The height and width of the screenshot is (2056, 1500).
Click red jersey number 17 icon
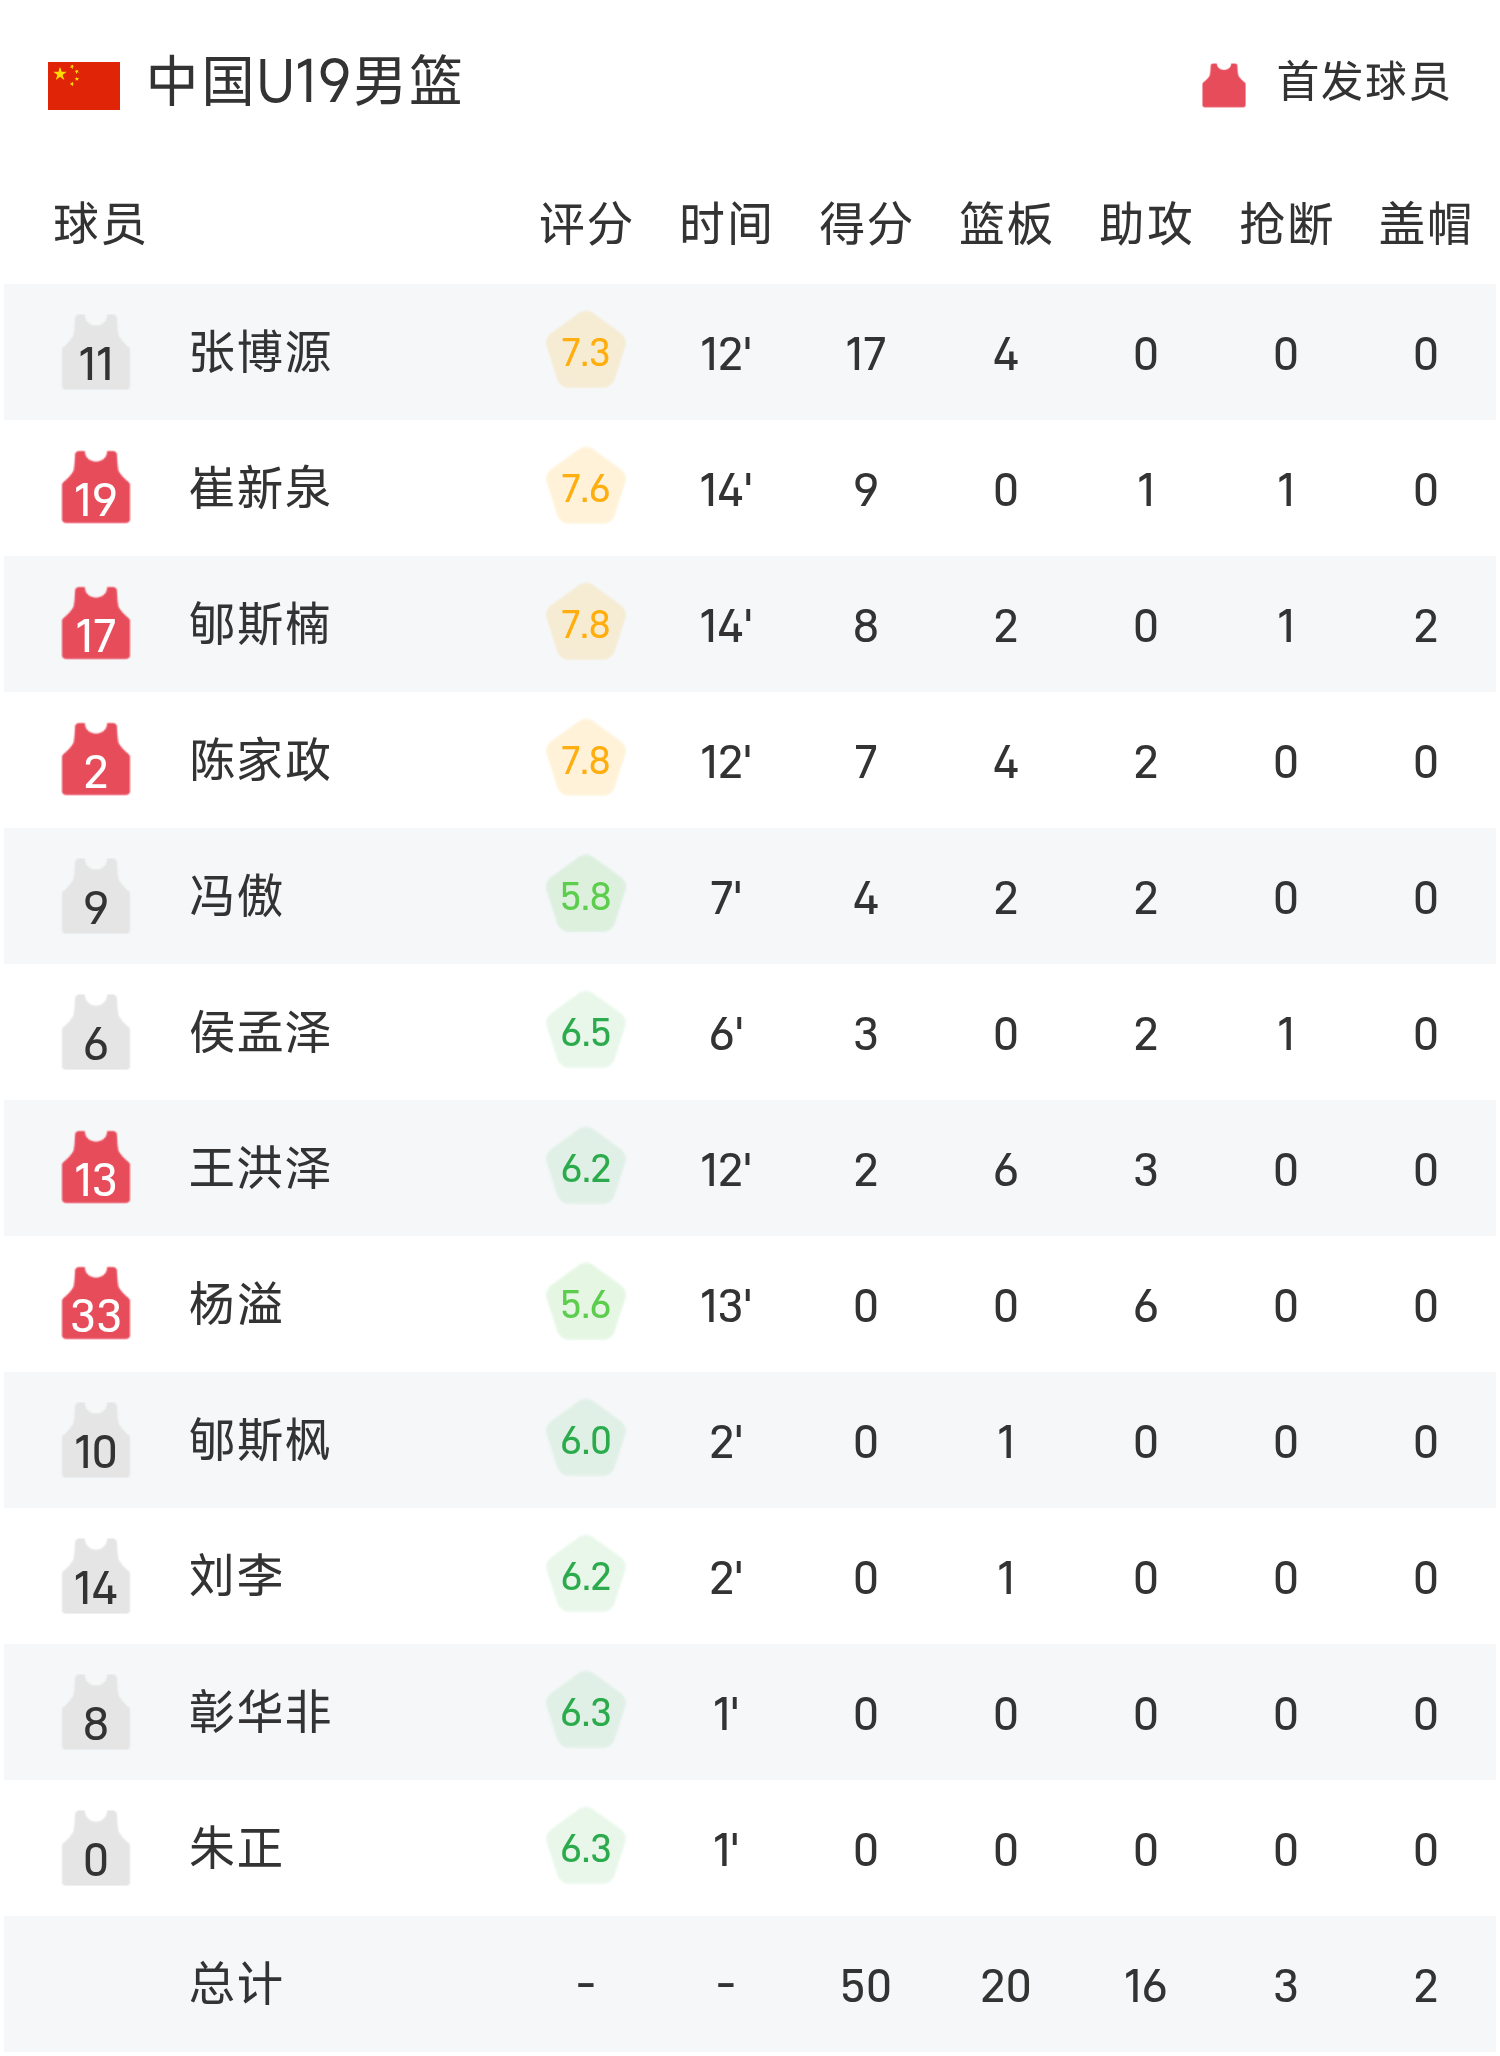coord(96,625)
